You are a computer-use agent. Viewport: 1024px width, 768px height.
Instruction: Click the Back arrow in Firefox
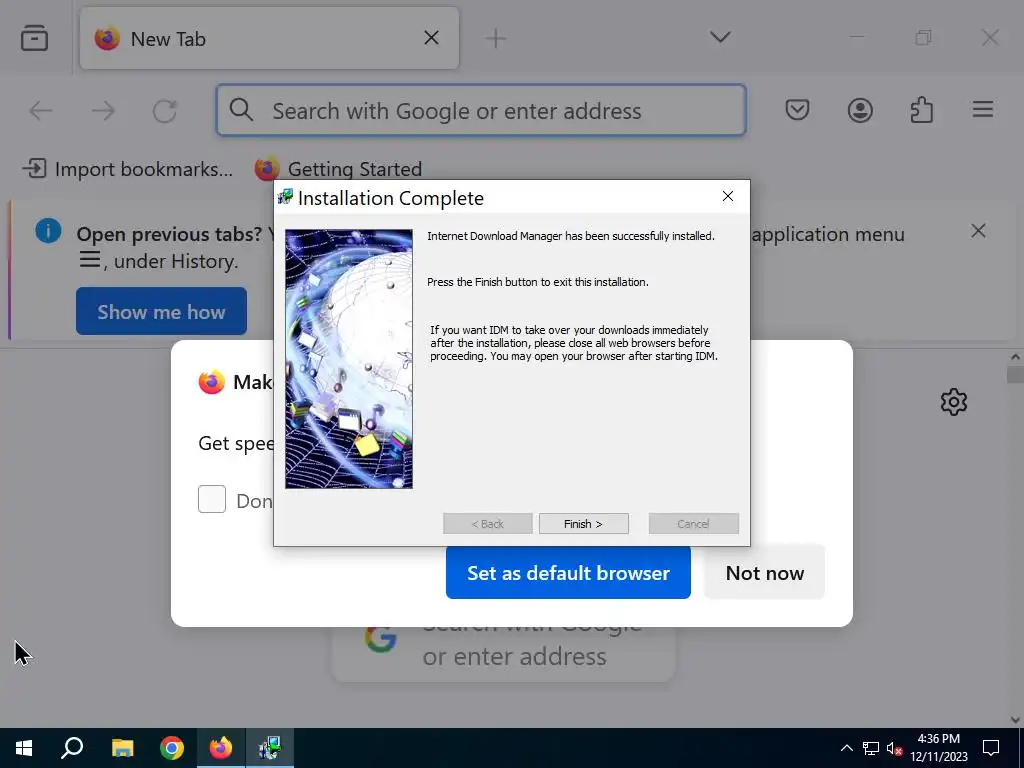[40, 110]
